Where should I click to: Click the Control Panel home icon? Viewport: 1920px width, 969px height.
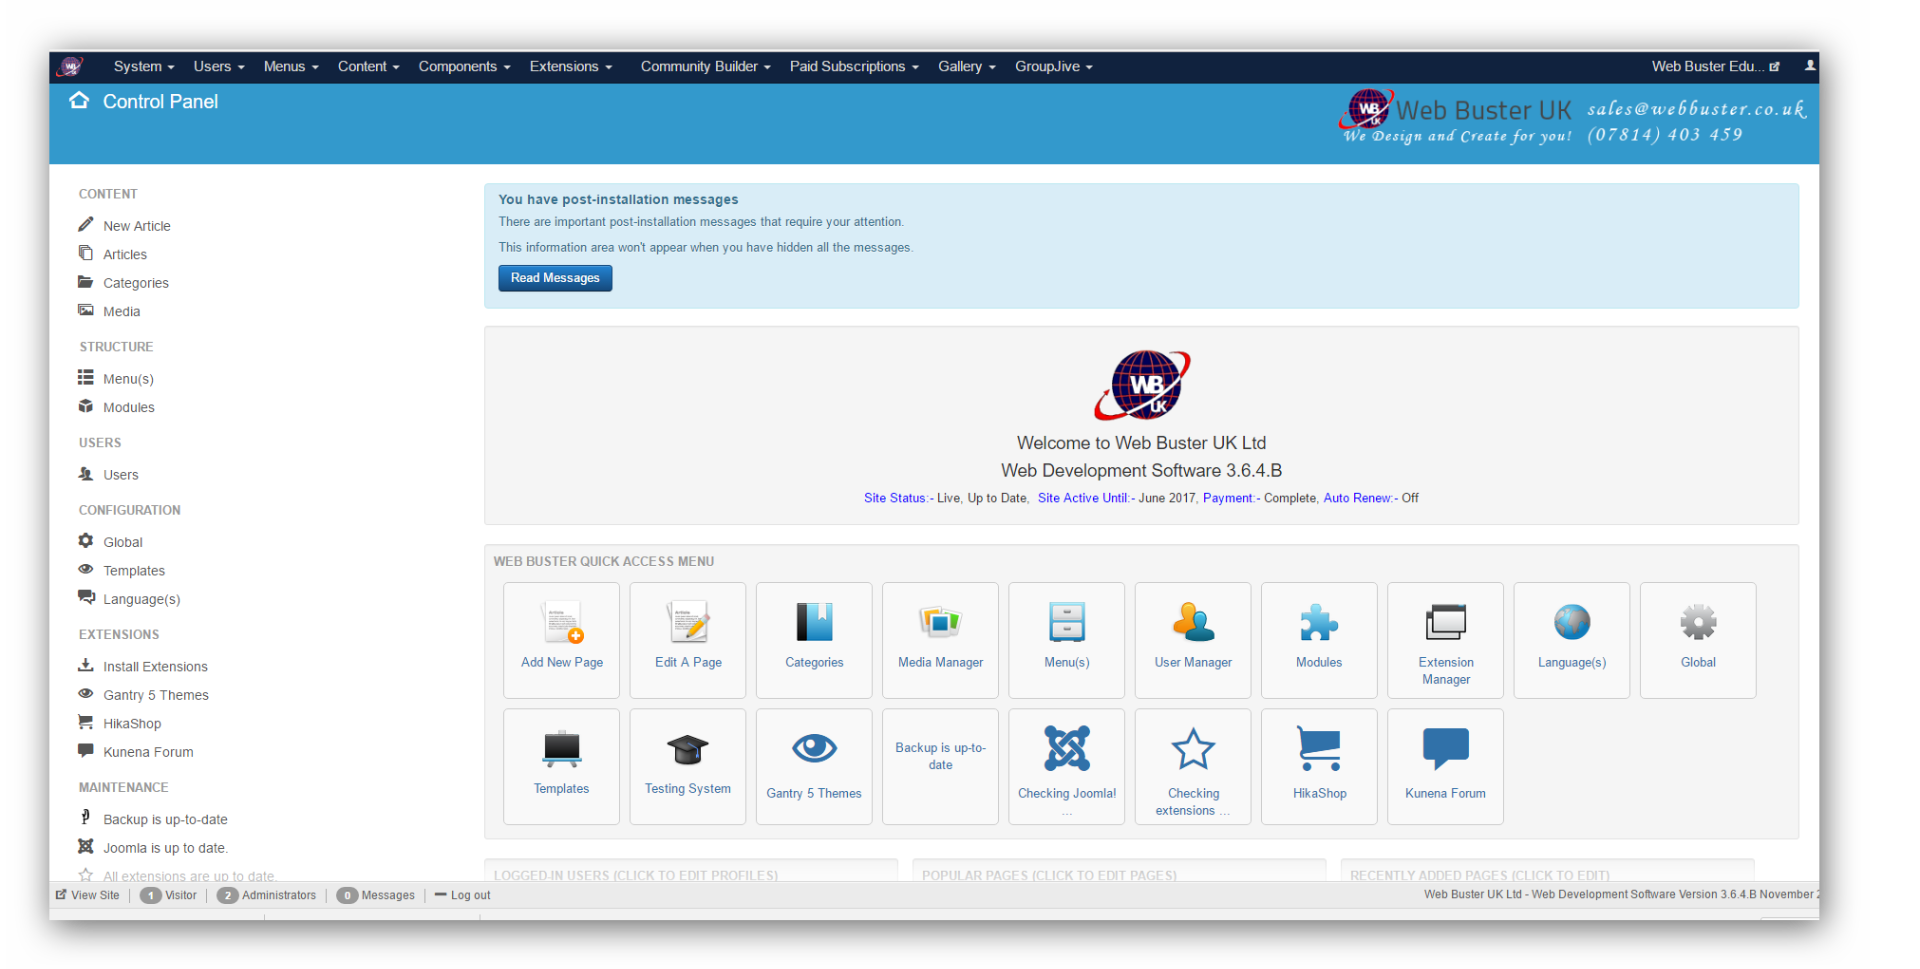click(79, 101)
